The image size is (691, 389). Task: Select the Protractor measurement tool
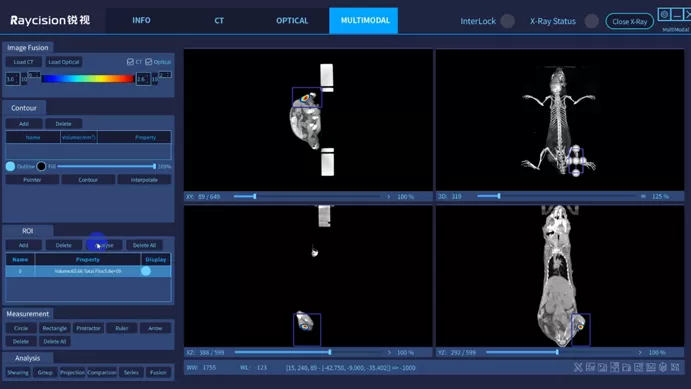88,328
